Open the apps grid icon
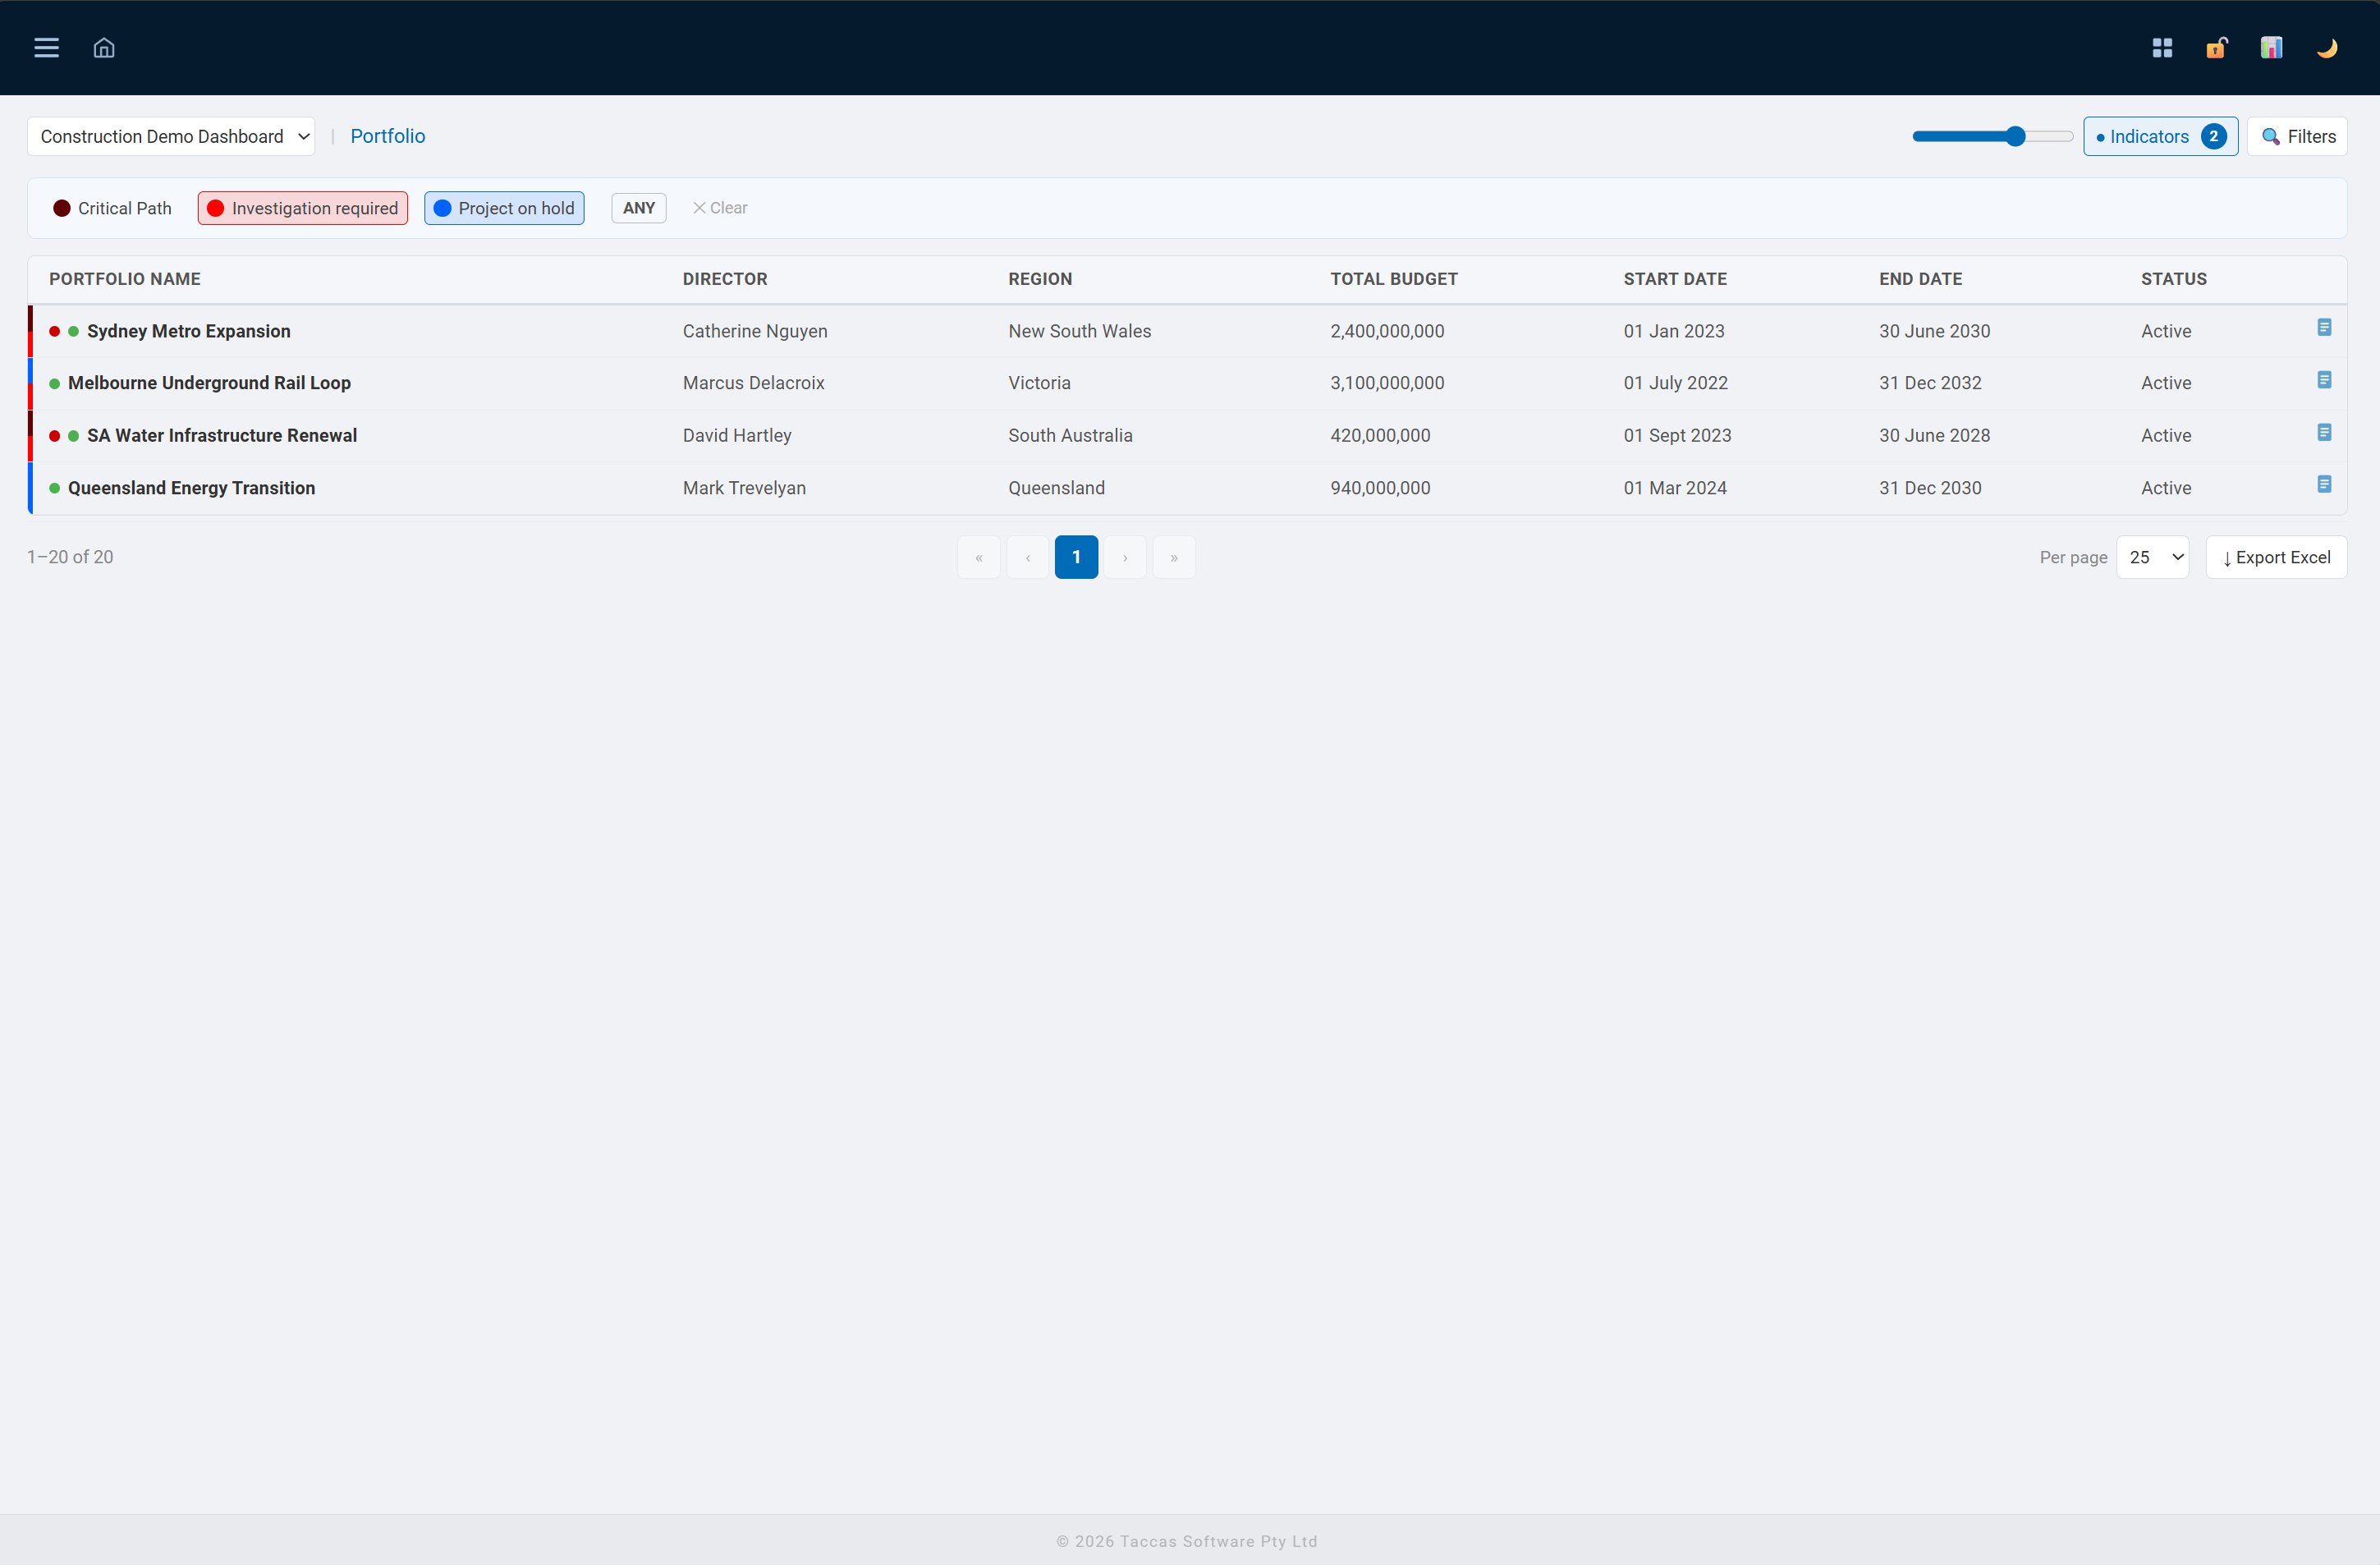This screenshot has width=2380, height=1565. click(x=2162, y=48)
